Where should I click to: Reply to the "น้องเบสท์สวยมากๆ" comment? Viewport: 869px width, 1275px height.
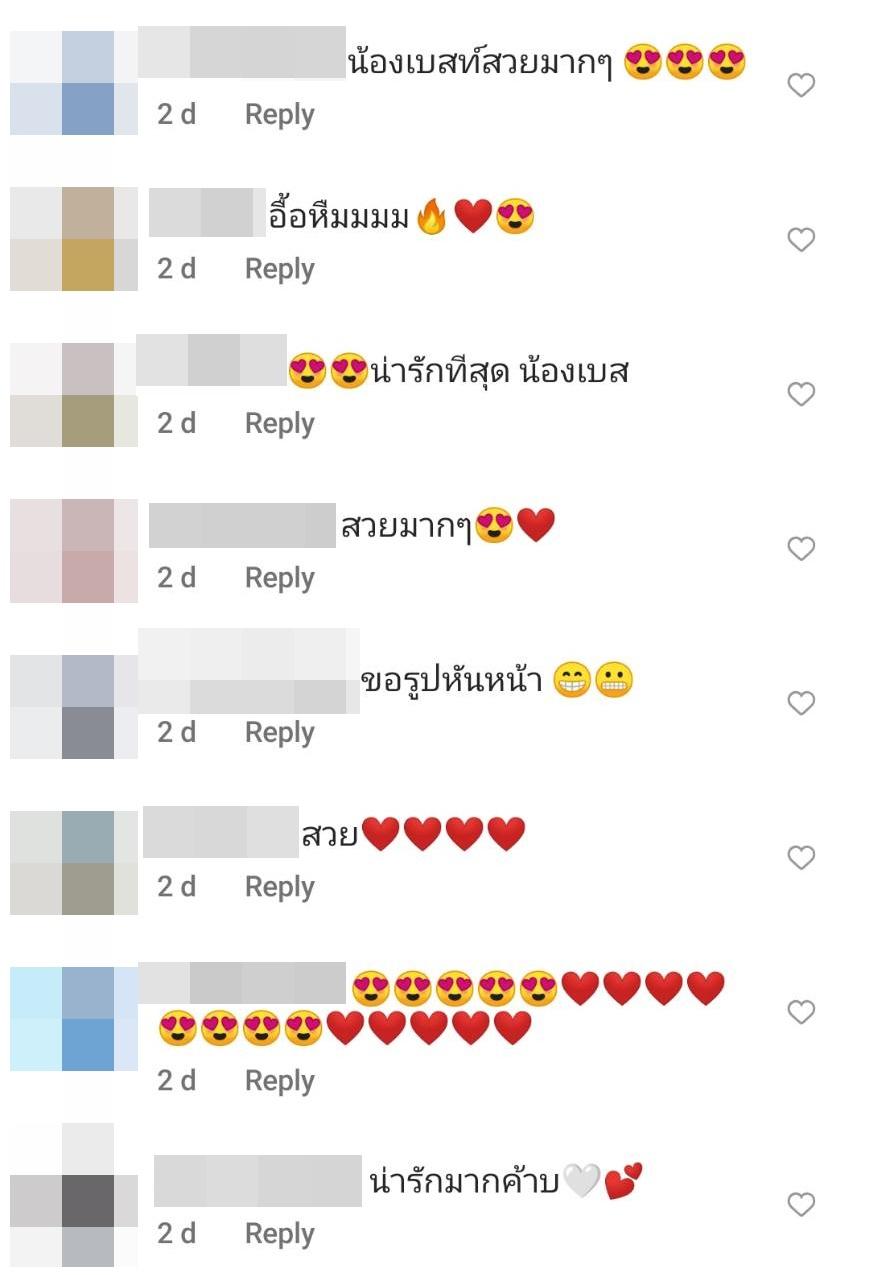pyautogui.click(x=280, y=115)
